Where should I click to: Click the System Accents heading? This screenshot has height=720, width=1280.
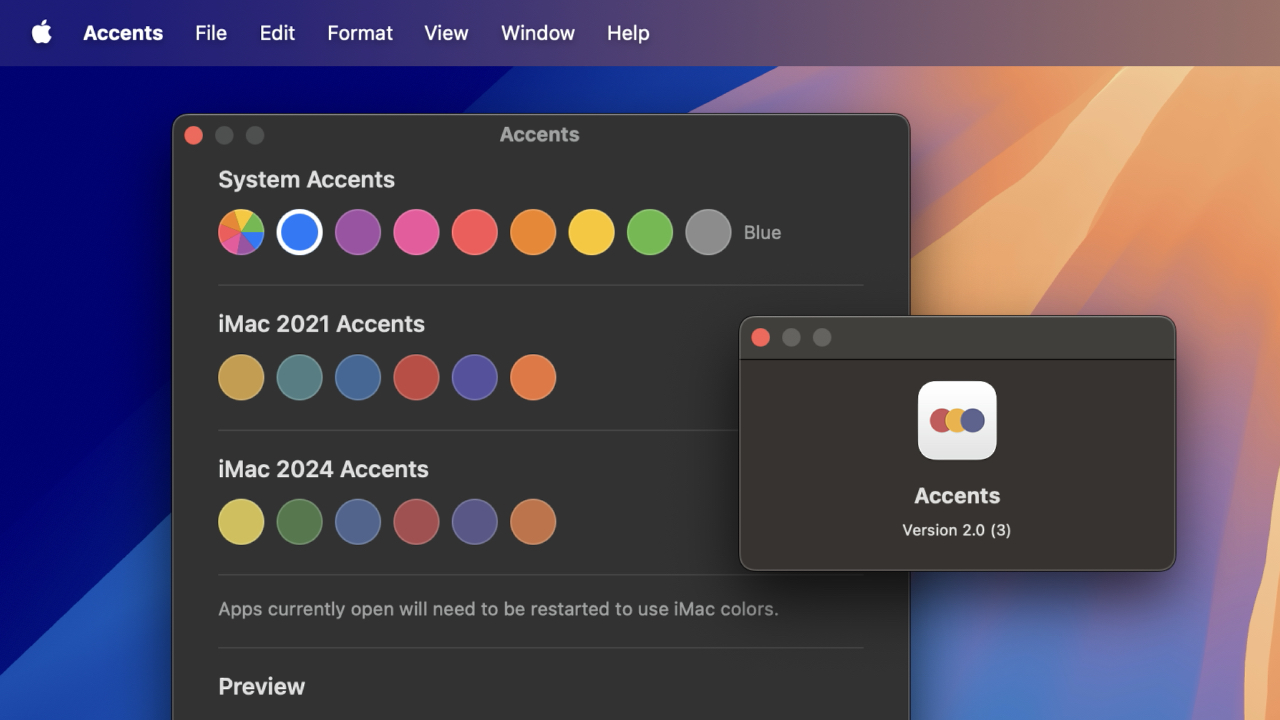[306, 180]
